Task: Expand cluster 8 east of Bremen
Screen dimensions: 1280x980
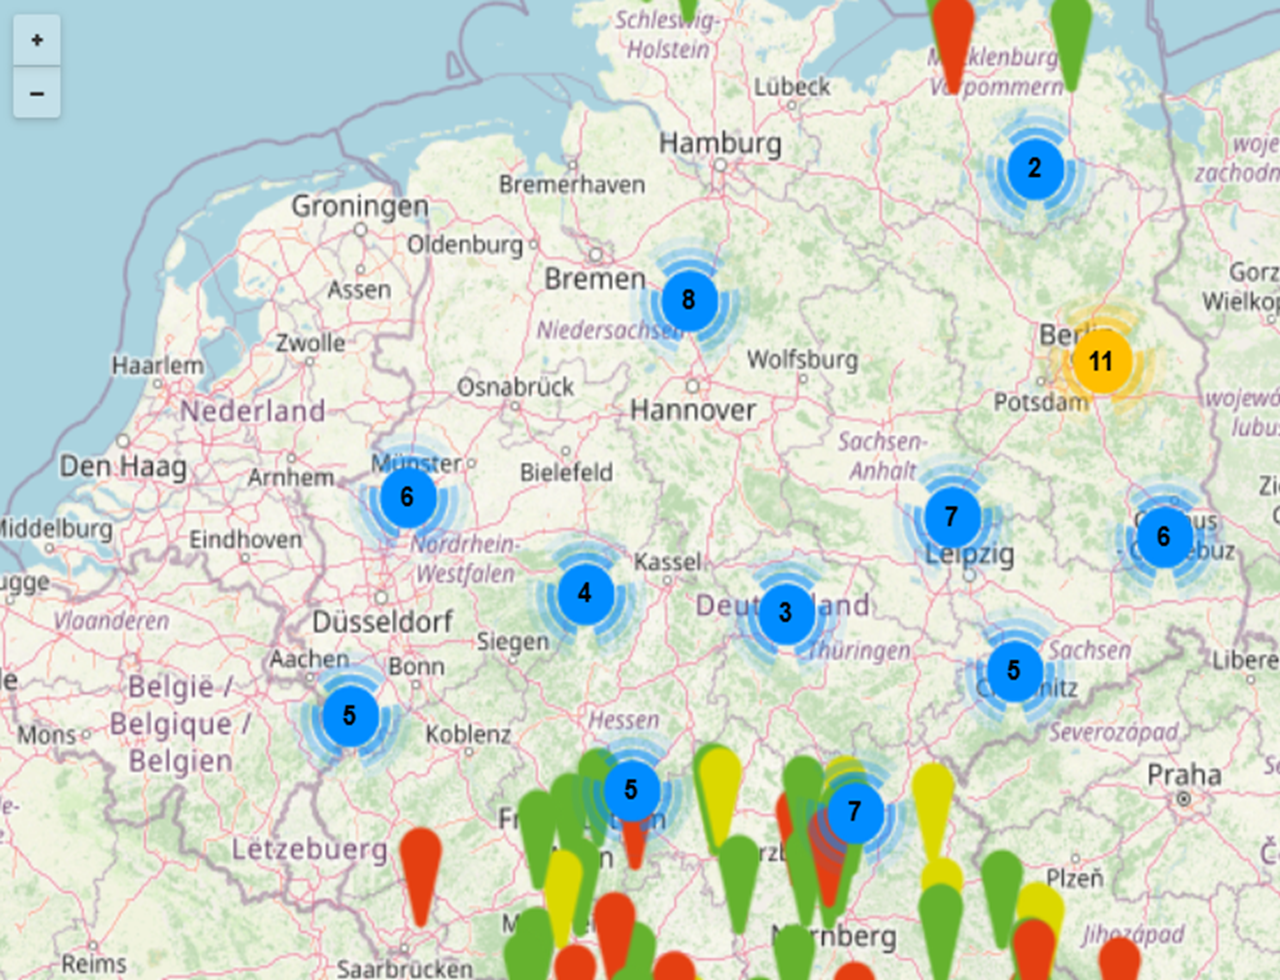Action: [688, 299]
